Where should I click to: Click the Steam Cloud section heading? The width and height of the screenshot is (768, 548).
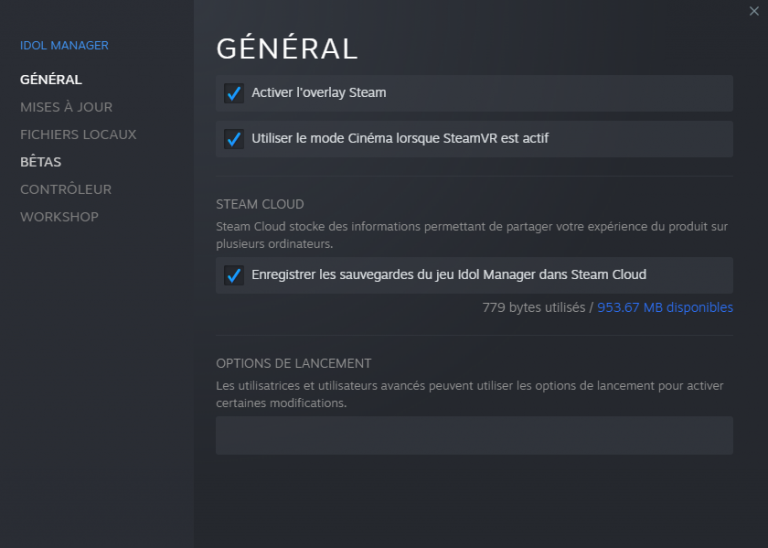coord(260,205)
